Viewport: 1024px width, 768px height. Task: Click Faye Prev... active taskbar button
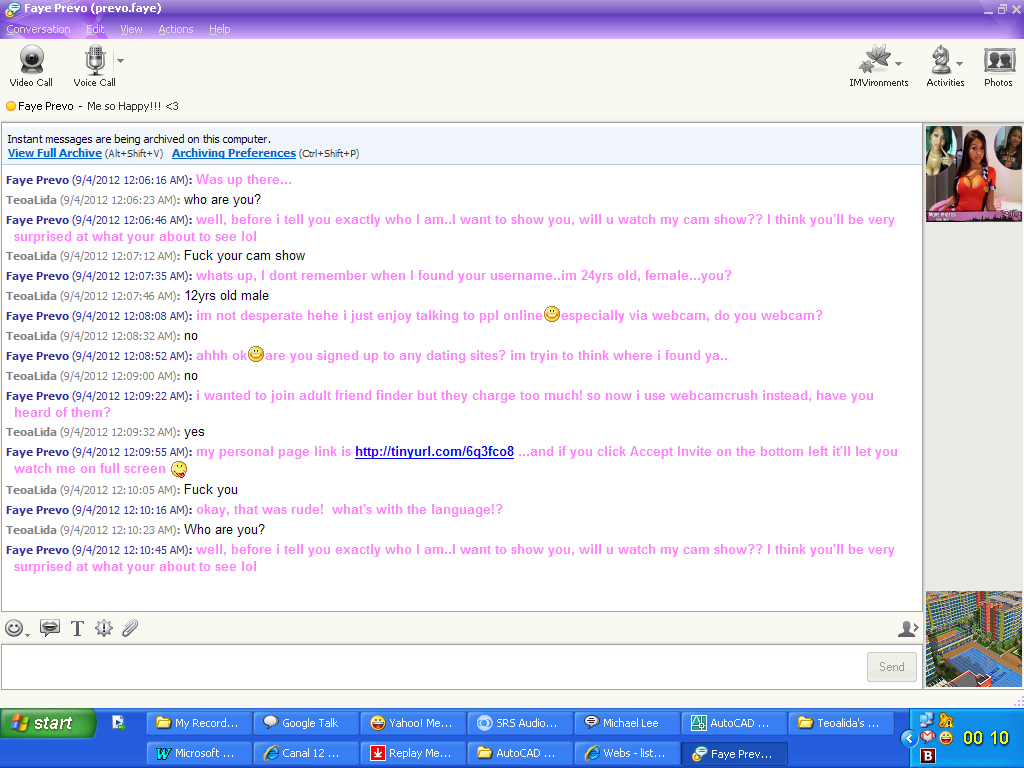[734, 753]
